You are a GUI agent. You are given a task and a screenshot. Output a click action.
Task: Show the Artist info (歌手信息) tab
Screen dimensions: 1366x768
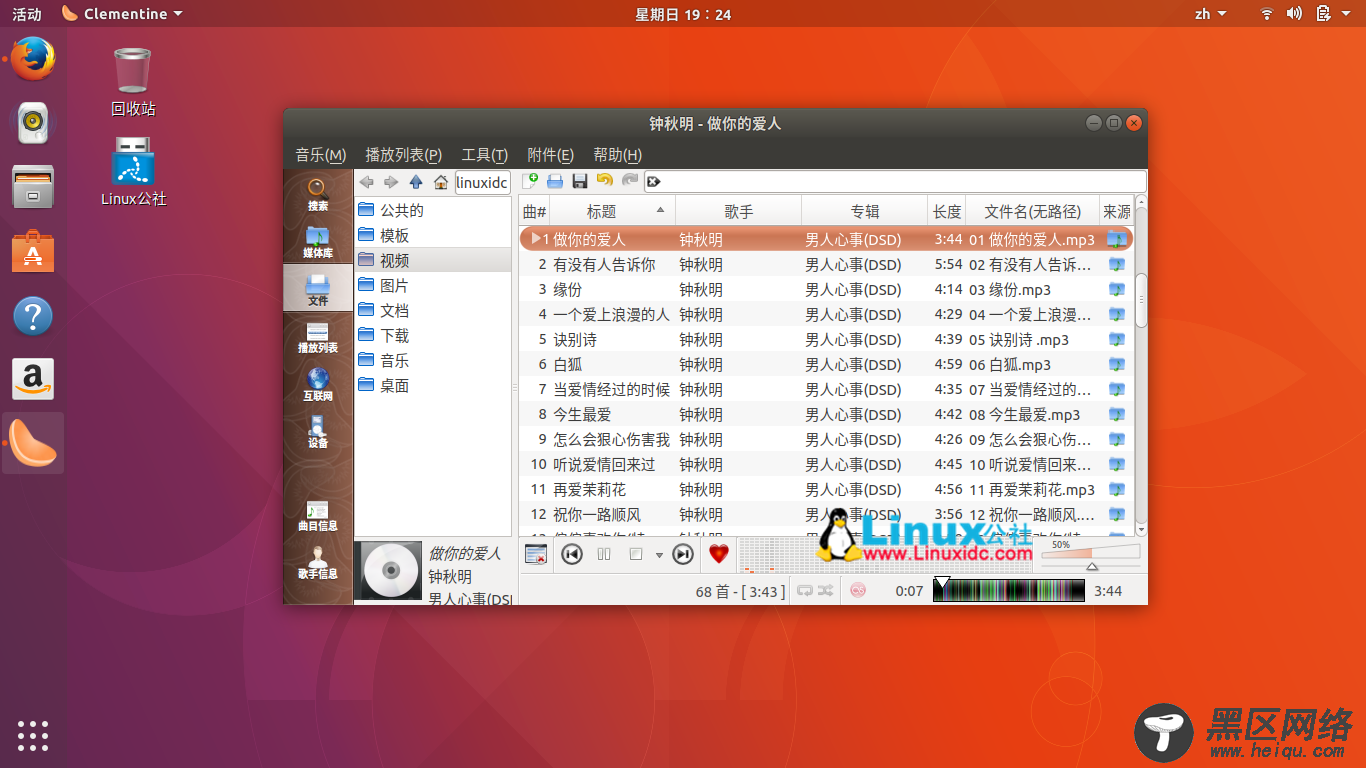(317, 563)
